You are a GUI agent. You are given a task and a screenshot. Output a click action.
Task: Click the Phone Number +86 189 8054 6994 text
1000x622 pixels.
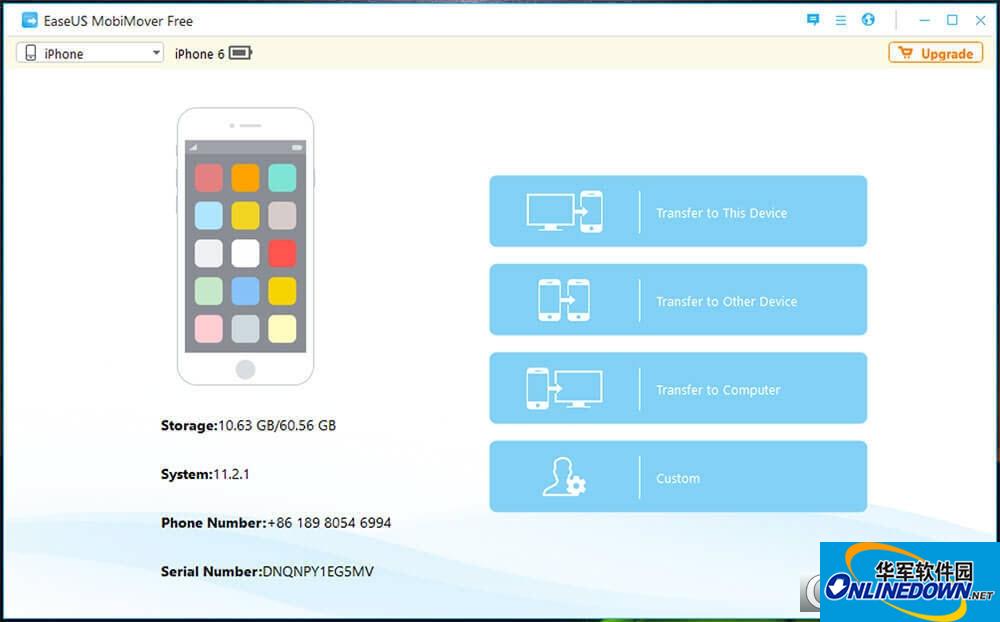pos(276,523)
